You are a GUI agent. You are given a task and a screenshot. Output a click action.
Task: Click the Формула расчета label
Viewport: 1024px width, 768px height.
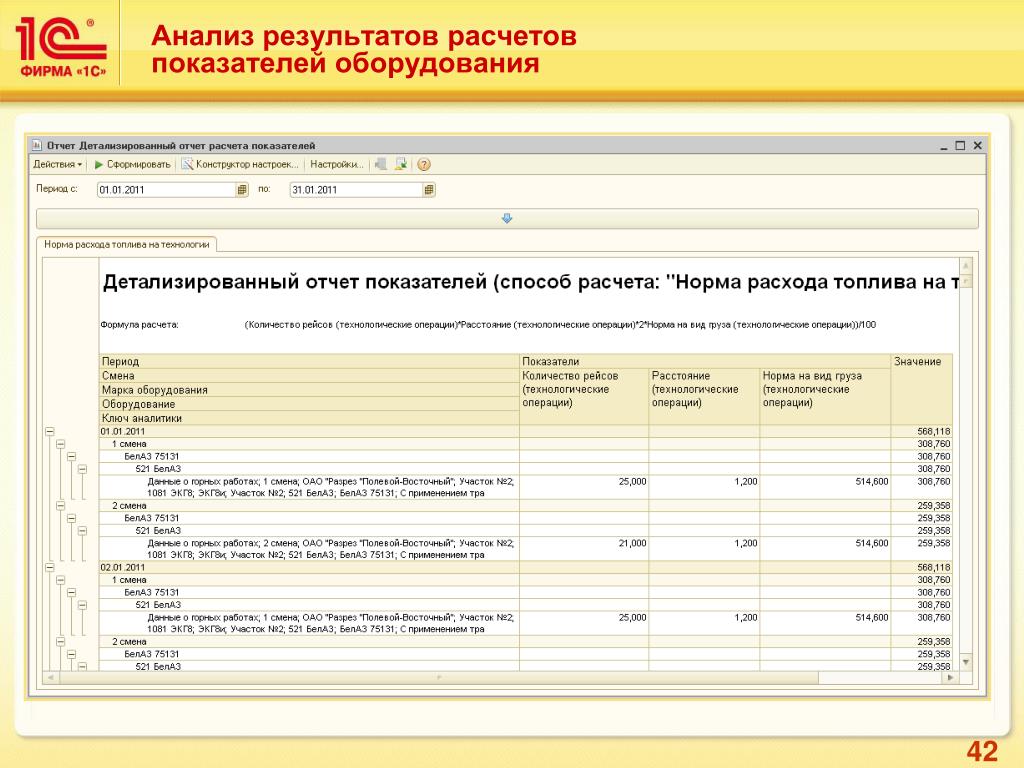click(x=139, y=325)
